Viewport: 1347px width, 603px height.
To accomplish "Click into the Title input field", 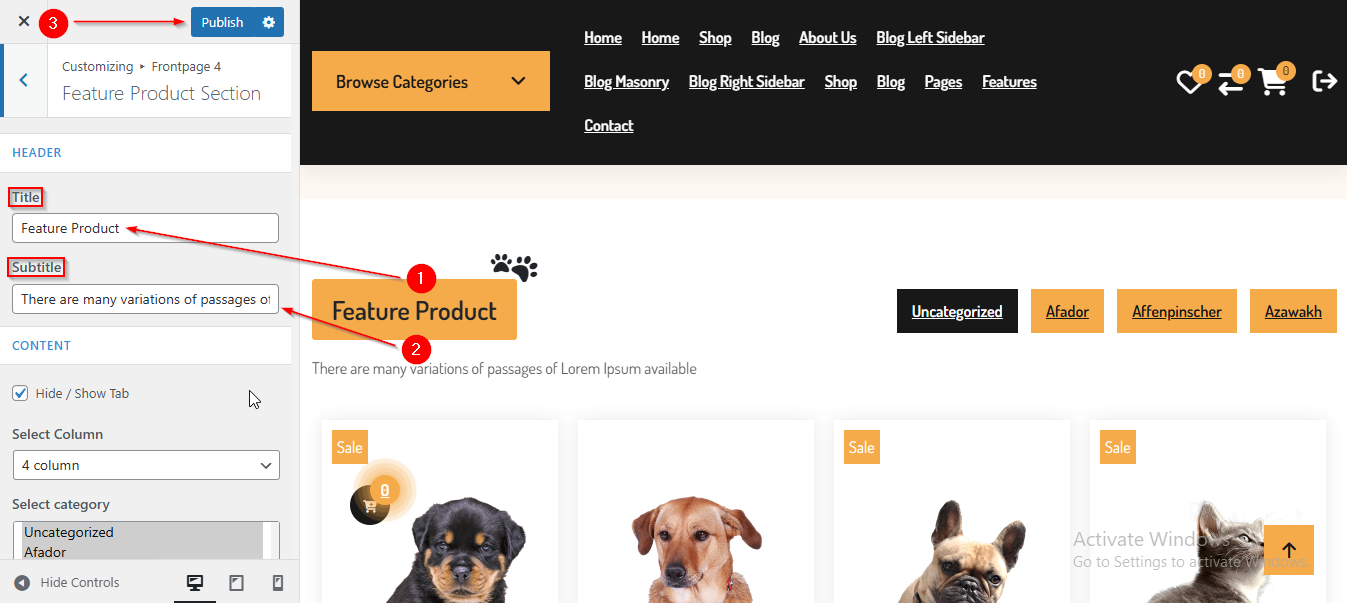I will [x=145, y=228].
